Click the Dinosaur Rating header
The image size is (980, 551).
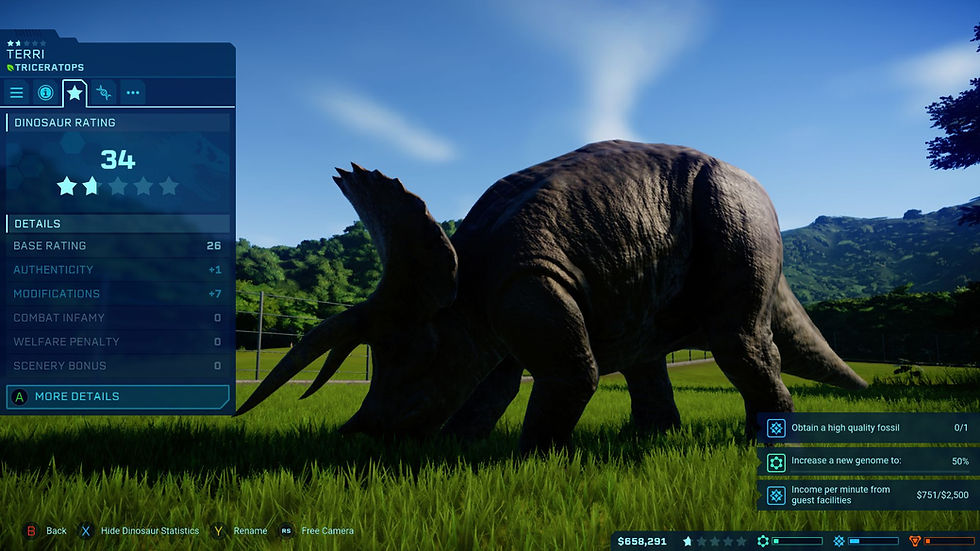[118, 122]
